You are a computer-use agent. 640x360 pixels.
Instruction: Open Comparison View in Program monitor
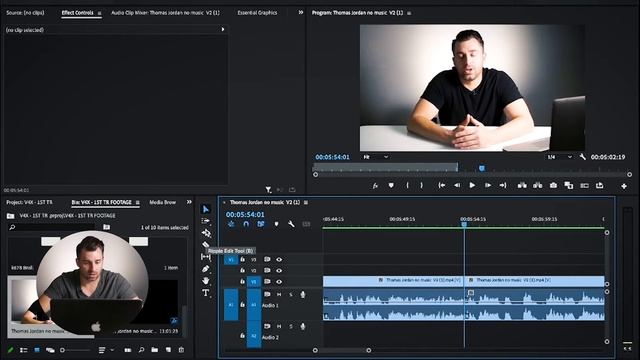pyautogui.click(x=569, y=185)
